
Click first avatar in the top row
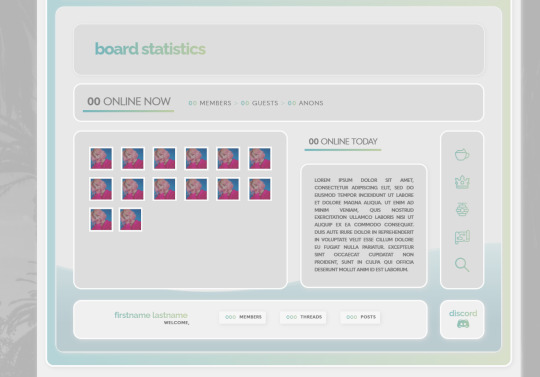tap(101, 158)
